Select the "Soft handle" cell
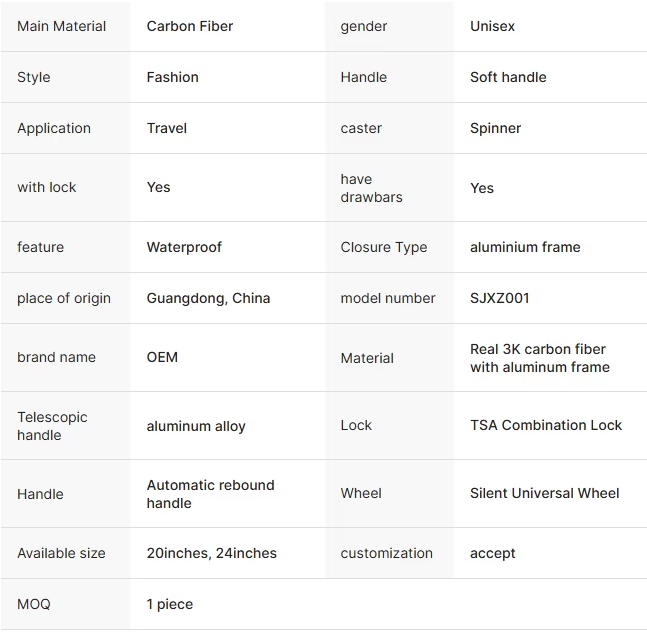647x632 pixels. coord(508,77)
